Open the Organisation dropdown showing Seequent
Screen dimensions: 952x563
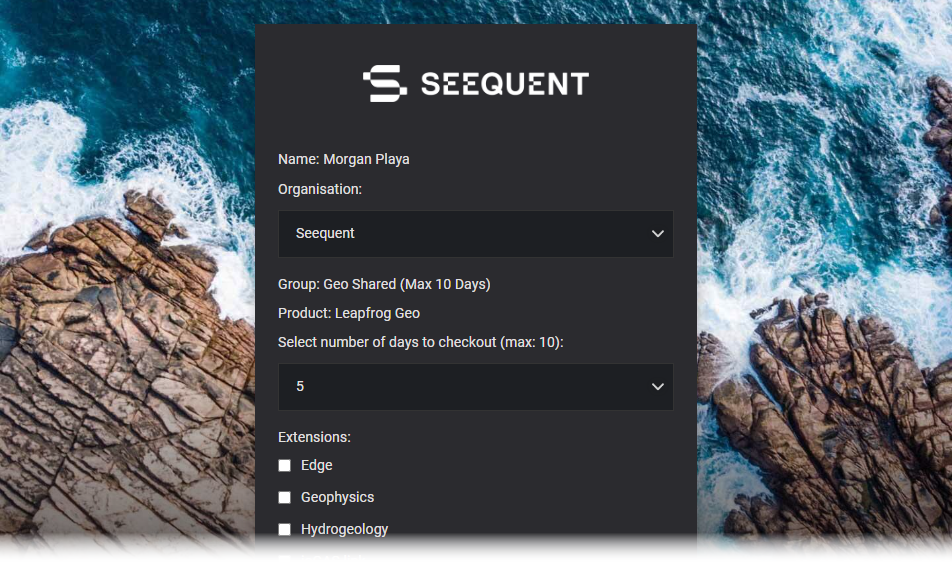coord(475,234)
